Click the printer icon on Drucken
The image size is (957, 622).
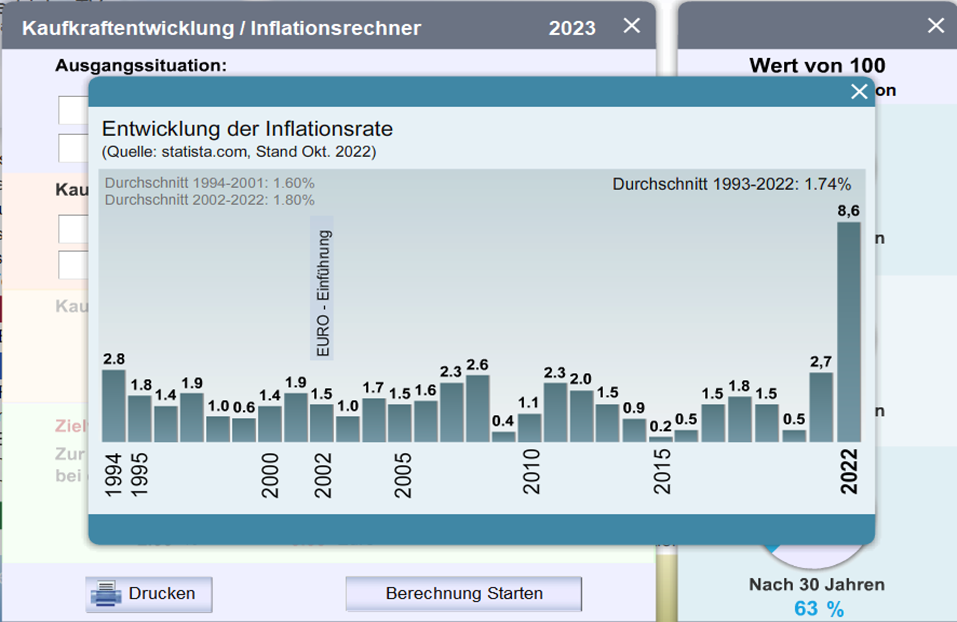tap(106, 594)
